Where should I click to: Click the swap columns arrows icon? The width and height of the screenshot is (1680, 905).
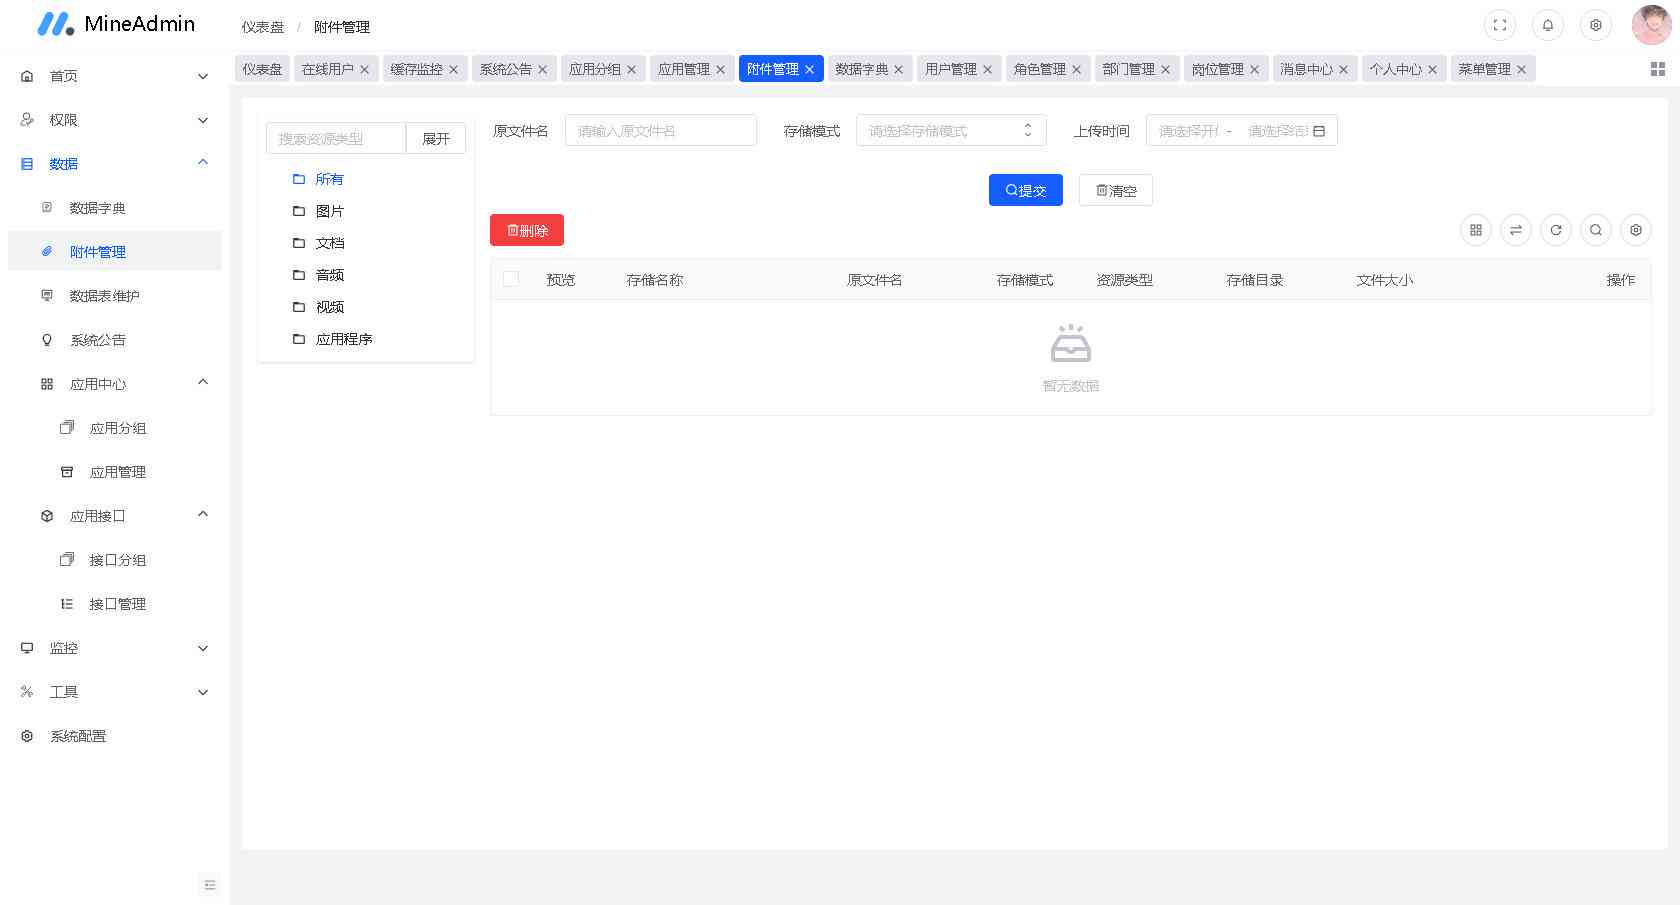pyautogui.click(x=1516, y=230)
